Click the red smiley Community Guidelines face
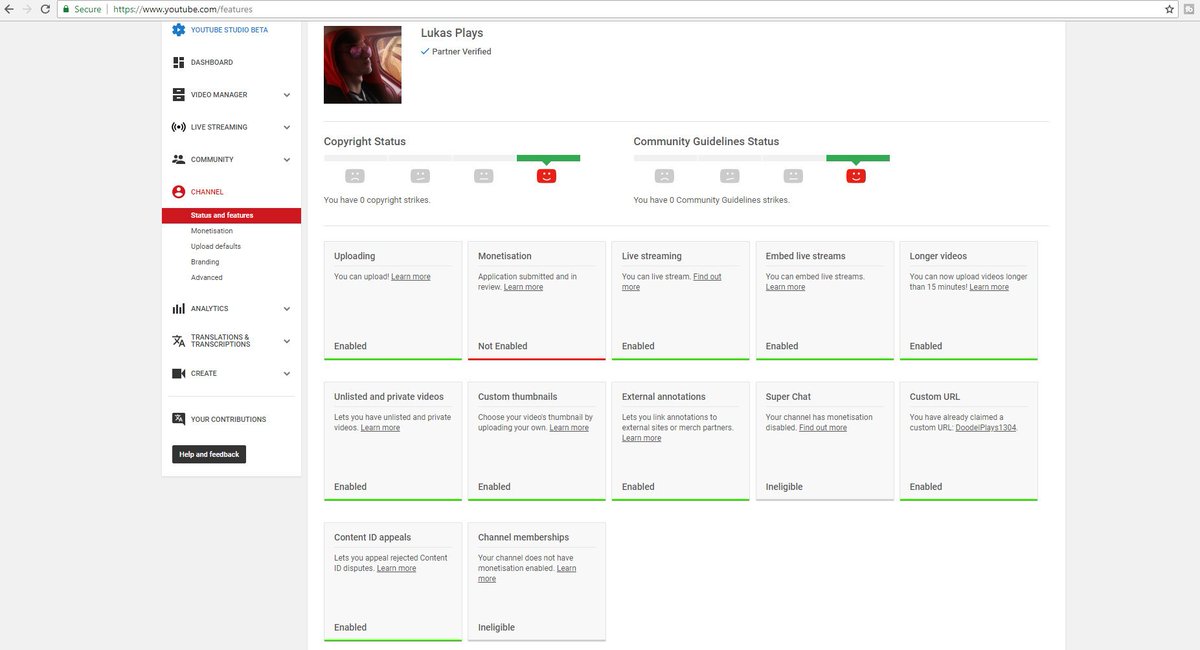Screen dimensions: 1200x650 pos(856,176)
